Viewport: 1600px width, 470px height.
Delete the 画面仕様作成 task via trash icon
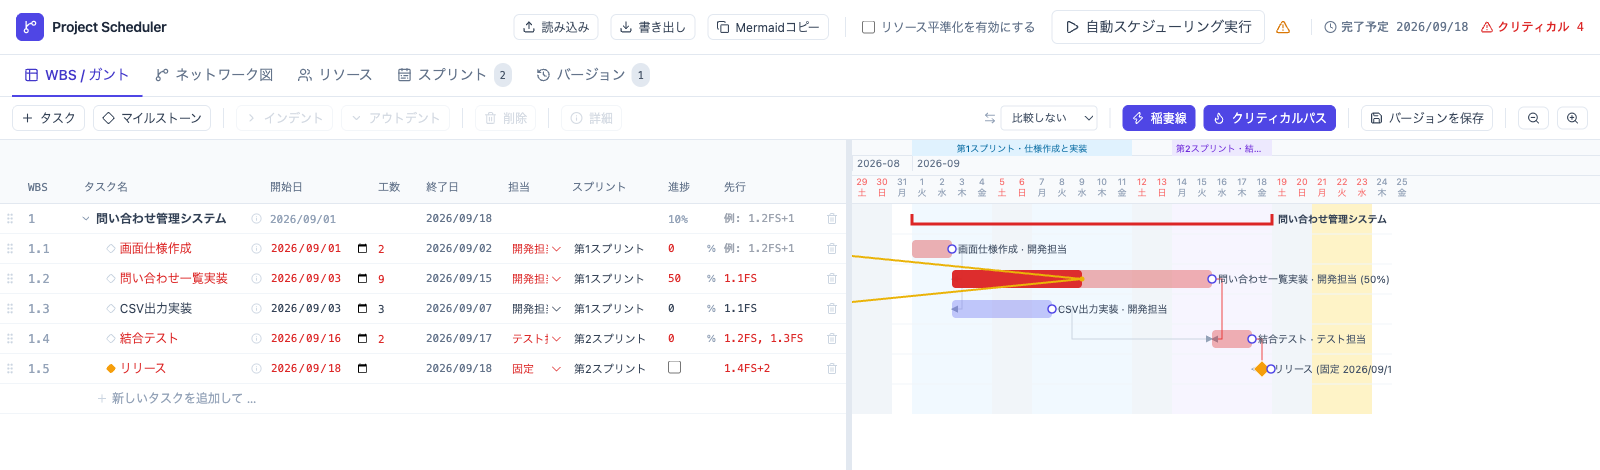tap(831, 249)
